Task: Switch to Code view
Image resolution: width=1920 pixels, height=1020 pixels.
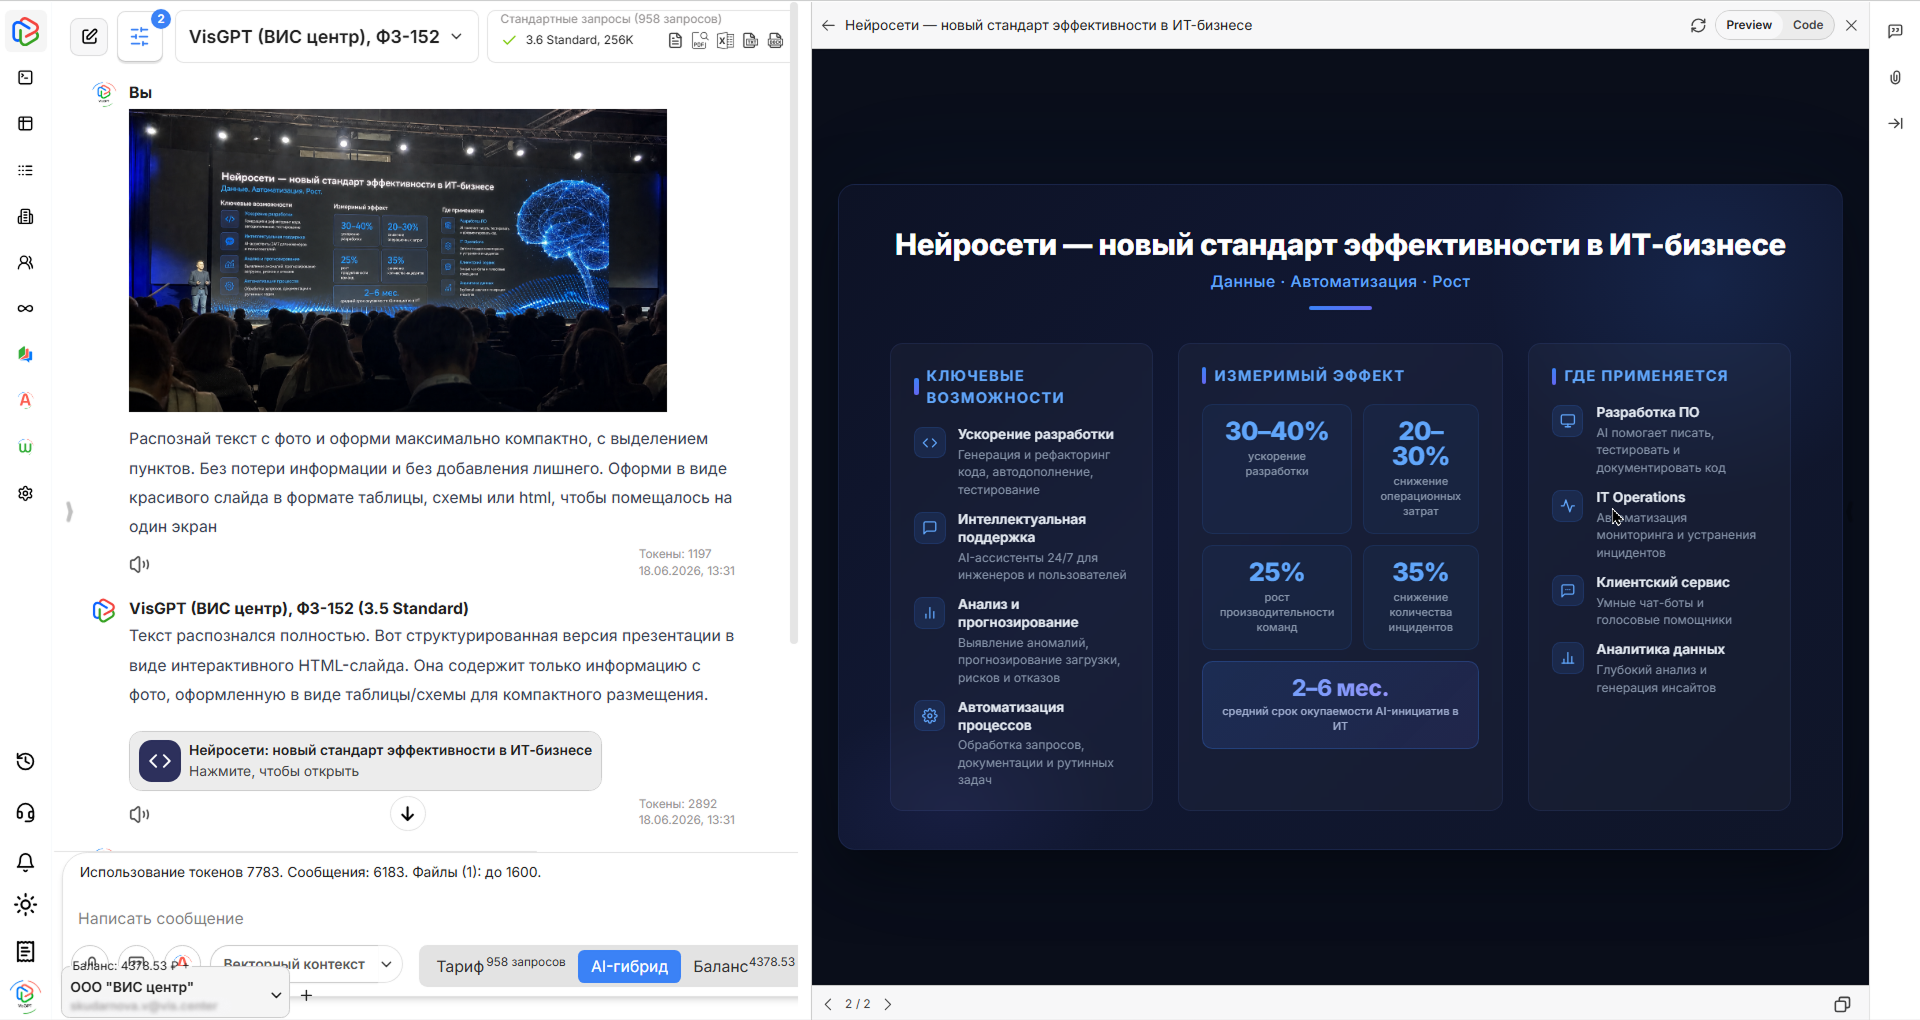Action: [1808, 25]
